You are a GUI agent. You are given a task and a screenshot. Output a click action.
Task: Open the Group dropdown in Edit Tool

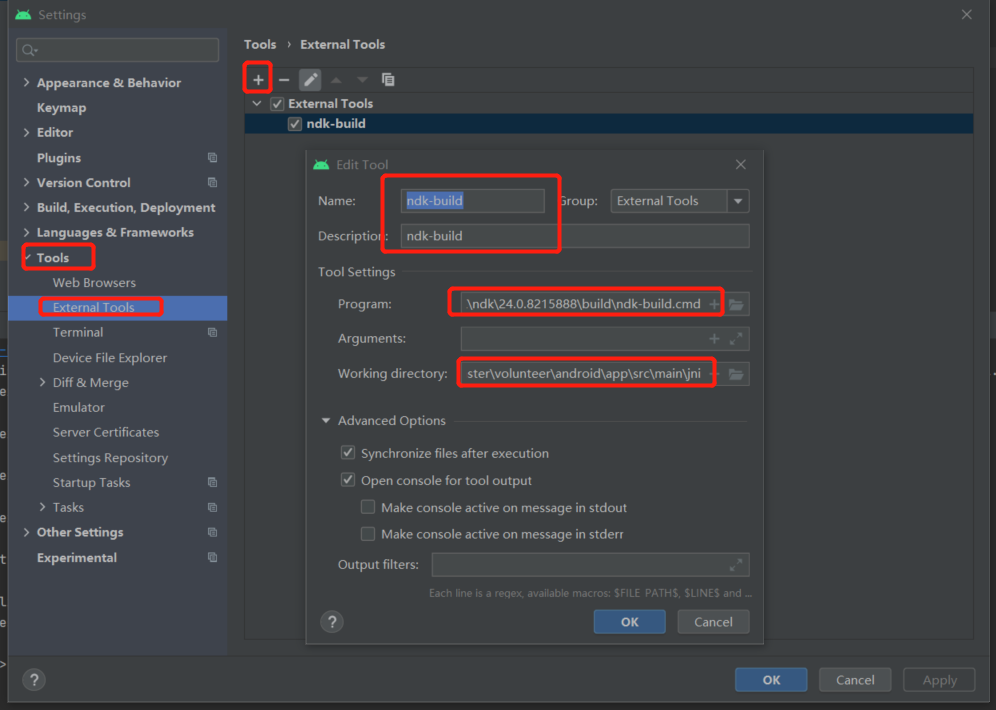(737, 200)
